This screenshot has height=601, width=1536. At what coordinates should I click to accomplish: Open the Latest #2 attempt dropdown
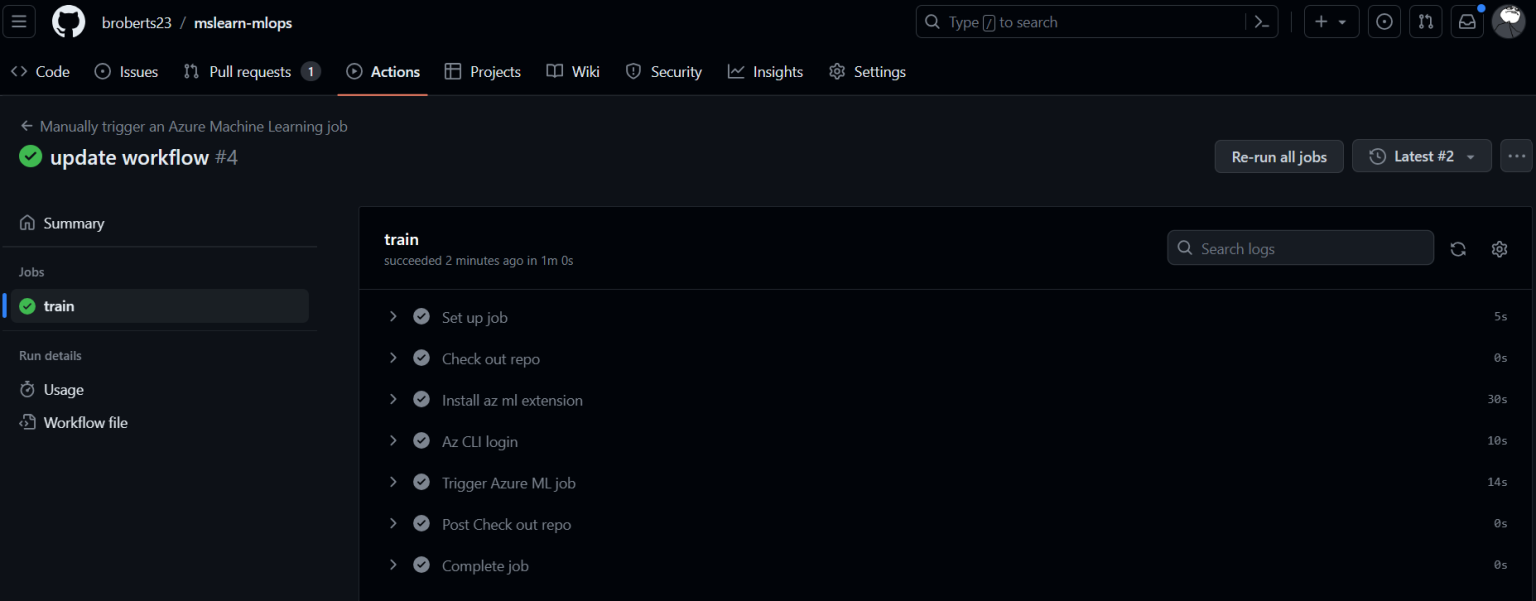tap(1421, 156)
